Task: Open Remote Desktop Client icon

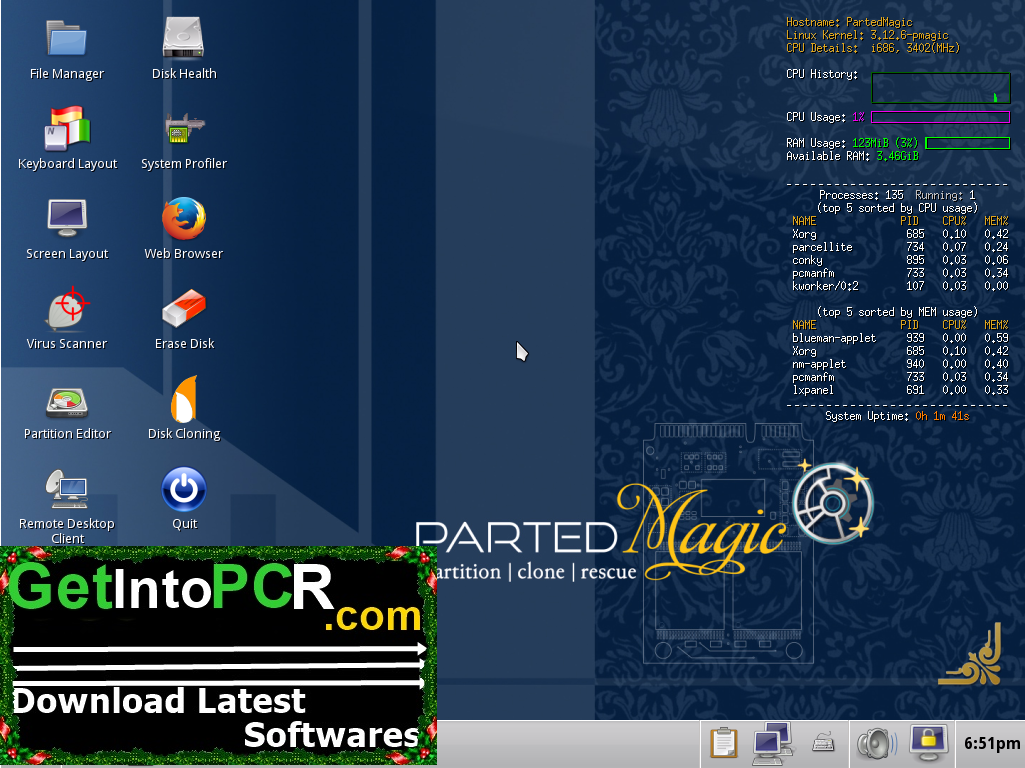Action: click(x=67, y=489)
